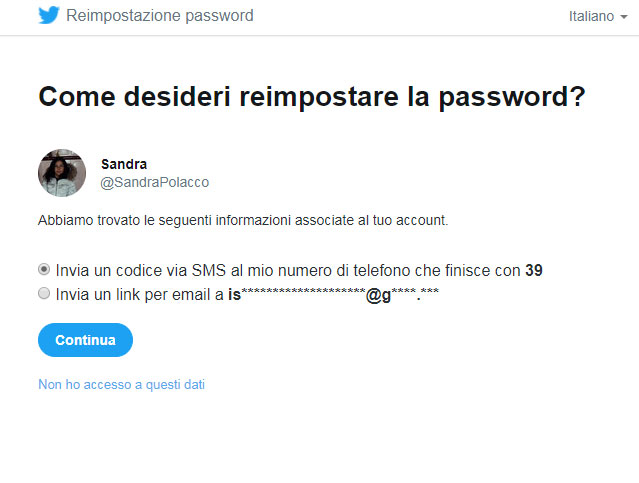Screen dimensions: 639x483
Task: Click the Invia un link per email label
Action: 247,294
